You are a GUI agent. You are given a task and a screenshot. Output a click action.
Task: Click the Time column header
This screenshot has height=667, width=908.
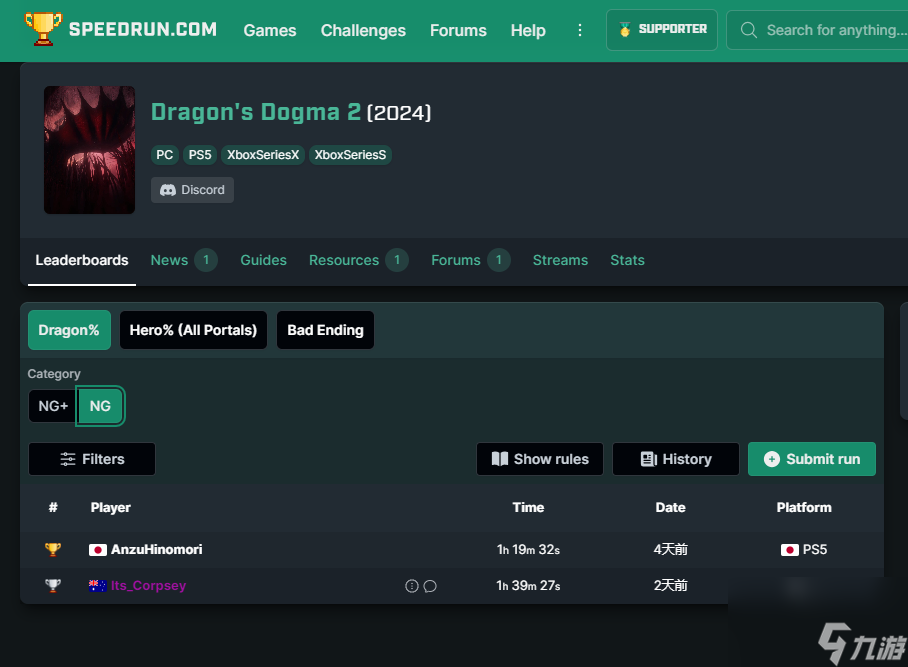pos(528,508)
